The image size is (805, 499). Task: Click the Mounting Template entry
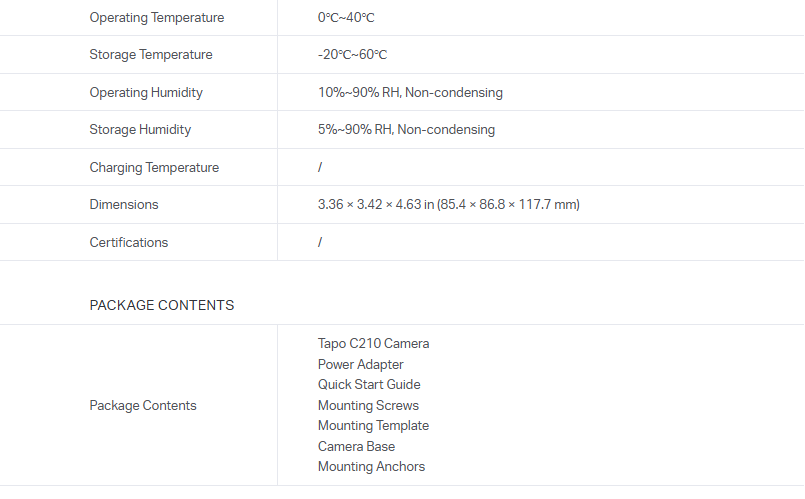click(x=373, y=426)
